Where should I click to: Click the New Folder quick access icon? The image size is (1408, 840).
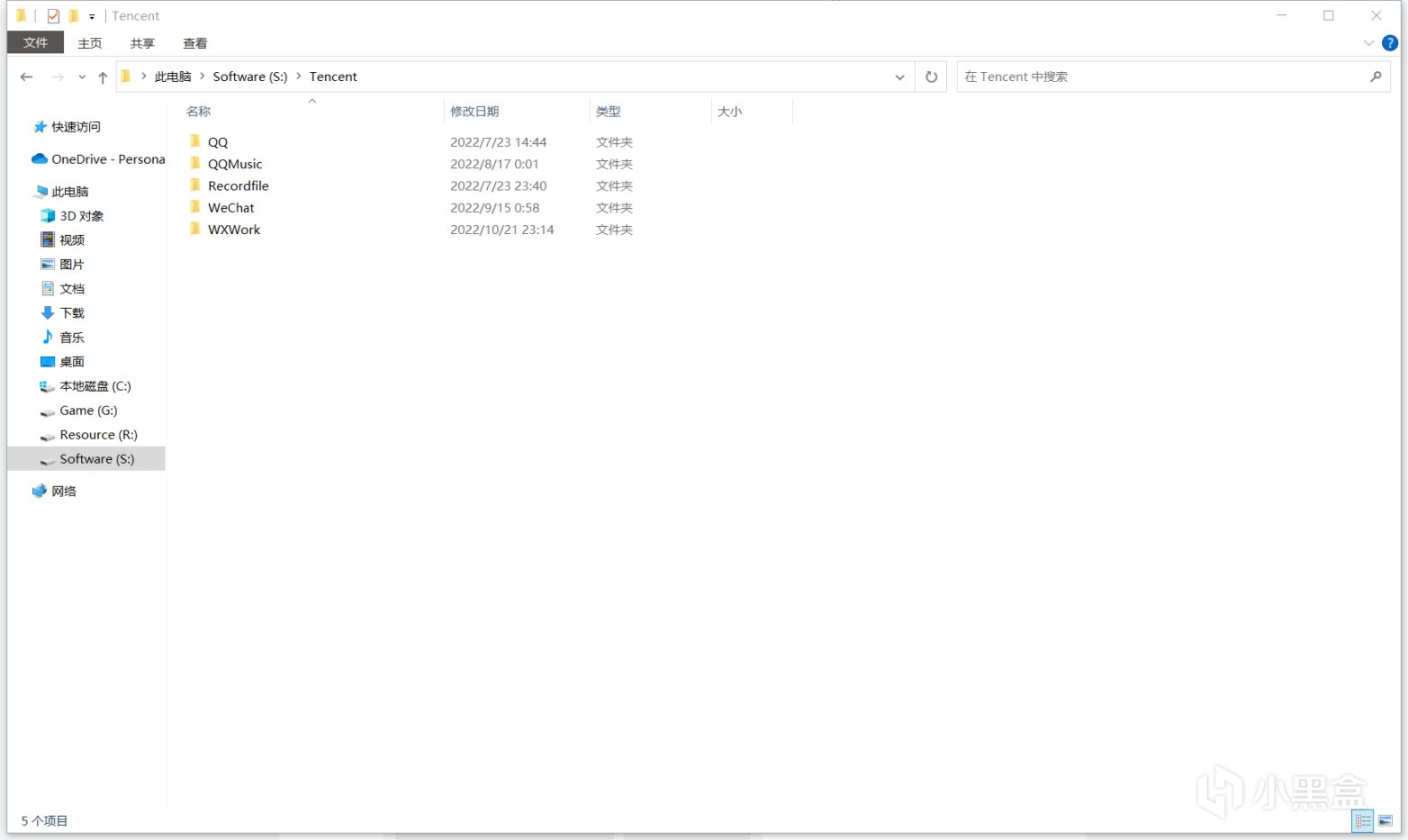pyautogui.click(x=73, y=16)
